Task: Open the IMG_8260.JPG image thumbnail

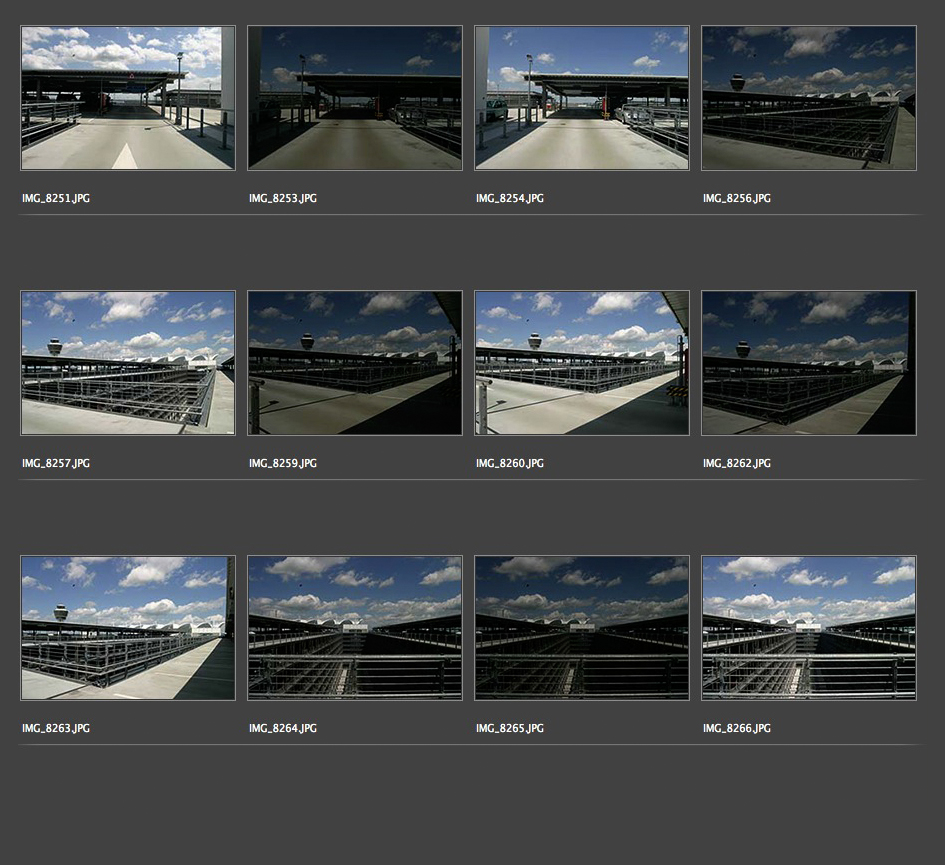Action: (582, 363)
